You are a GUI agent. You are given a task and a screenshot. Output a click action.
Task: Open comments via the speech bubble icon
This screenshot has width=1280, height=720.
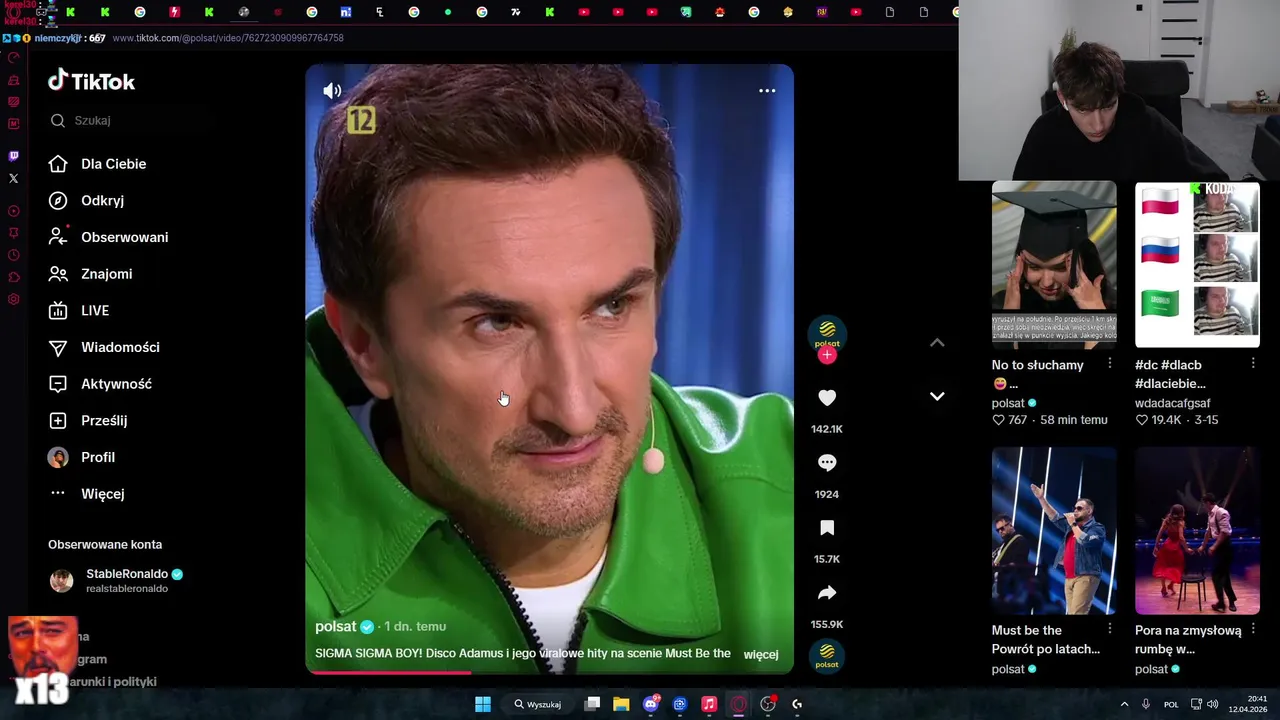click(x=827, y=463)
